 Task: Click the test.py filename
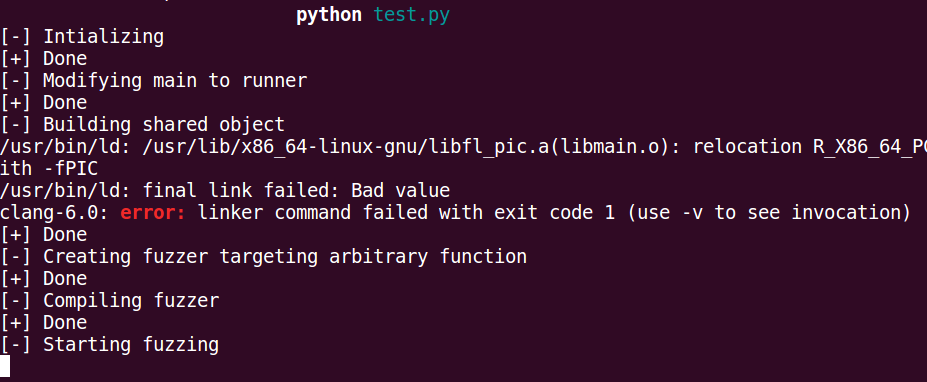click(x=411, y=15)
